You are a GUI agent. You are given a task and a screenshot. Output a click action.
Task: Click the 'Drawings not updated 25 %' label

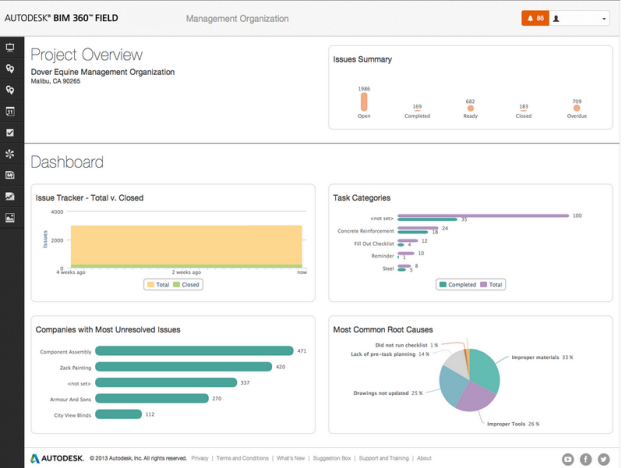388,393
